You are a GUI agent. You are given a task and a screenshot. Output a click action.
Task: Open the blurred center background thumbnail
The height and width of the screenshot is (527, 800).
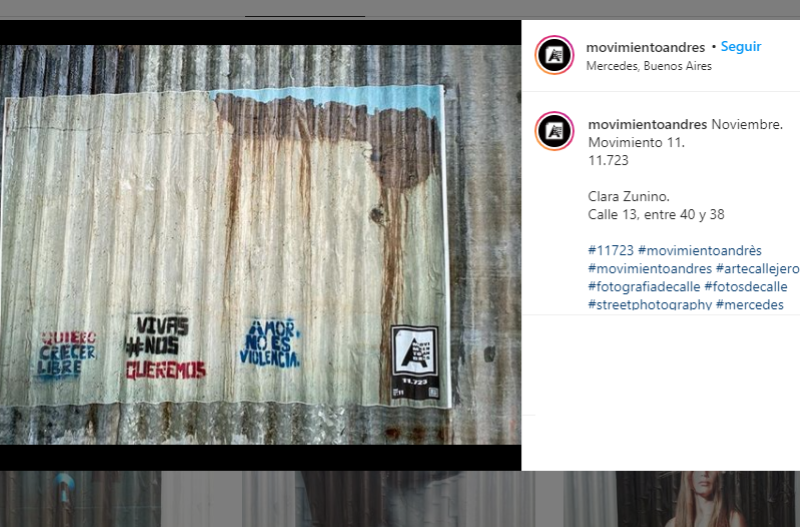tap(388, 499)
